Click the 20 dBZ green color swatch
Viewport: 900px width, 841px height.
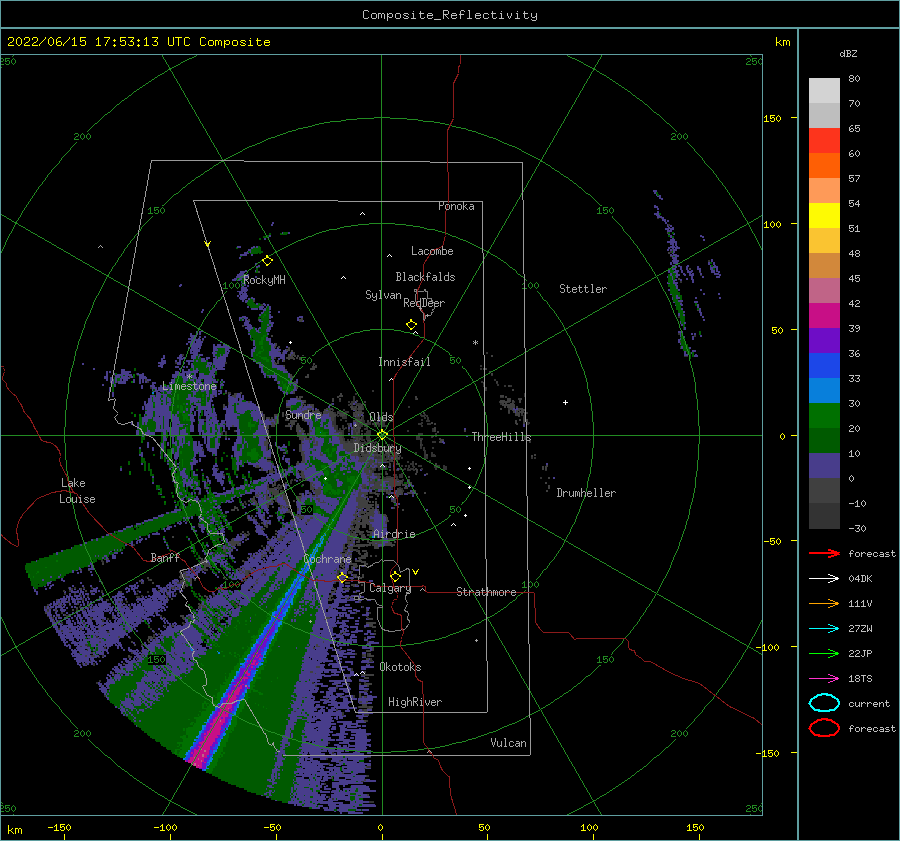point(824,441)
